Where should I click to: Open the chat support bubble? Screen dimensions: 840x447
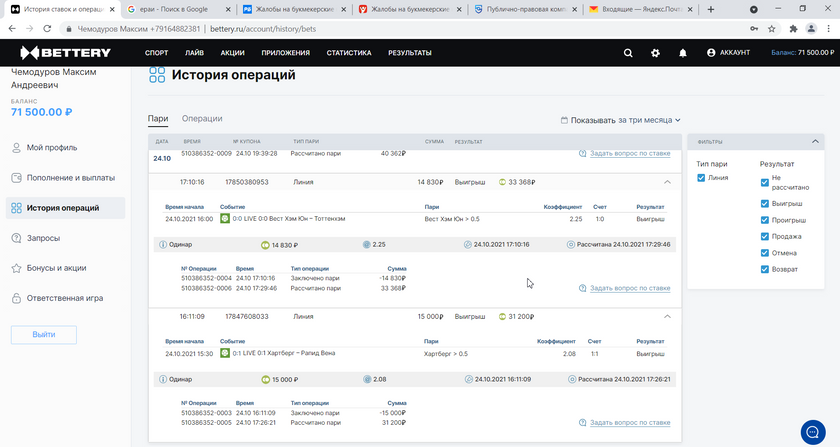[813, 432]
